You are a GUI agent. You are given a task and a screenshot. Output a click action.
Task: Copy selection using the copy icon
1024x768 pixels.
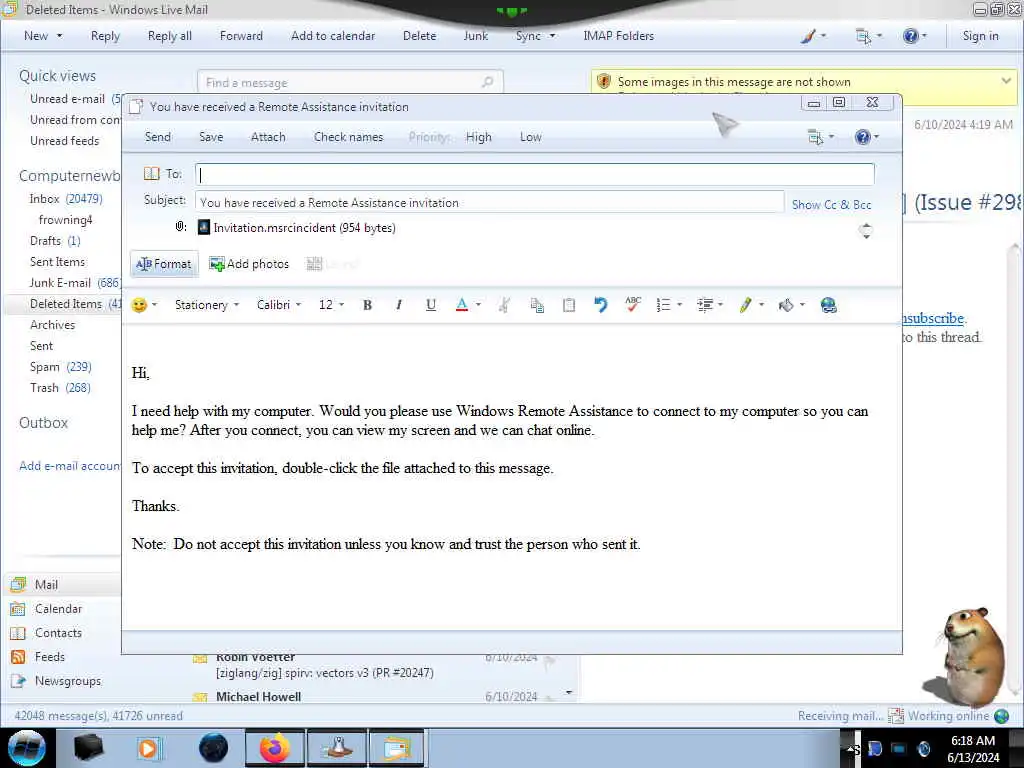[537, 305]
